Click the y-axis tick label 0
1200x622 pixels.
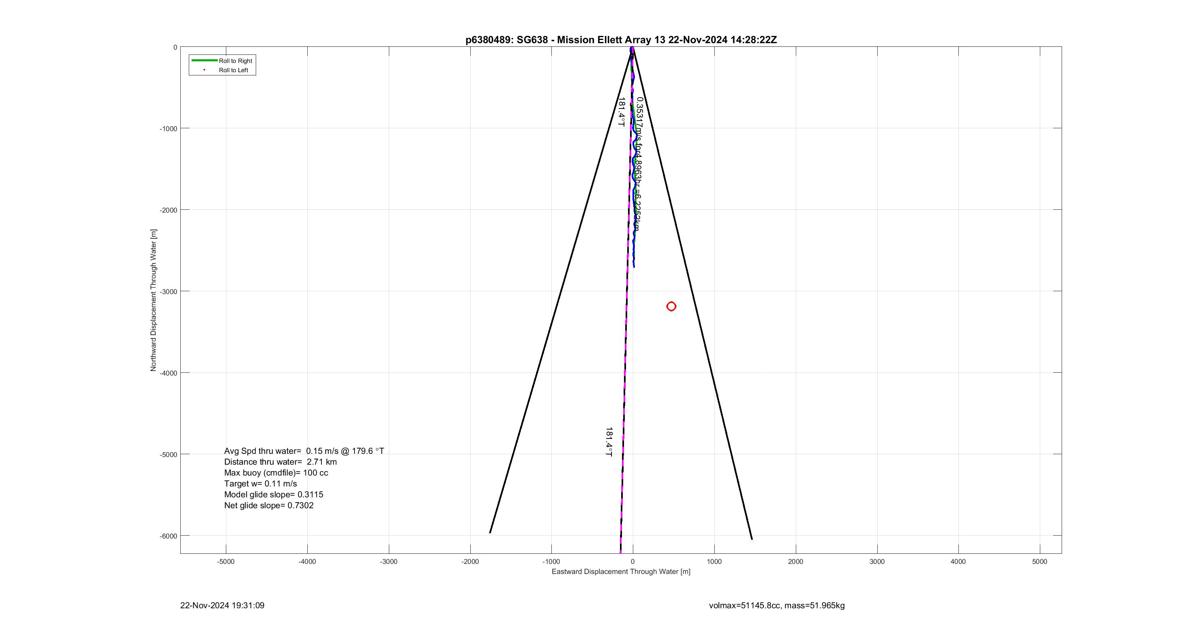(175, 47)
